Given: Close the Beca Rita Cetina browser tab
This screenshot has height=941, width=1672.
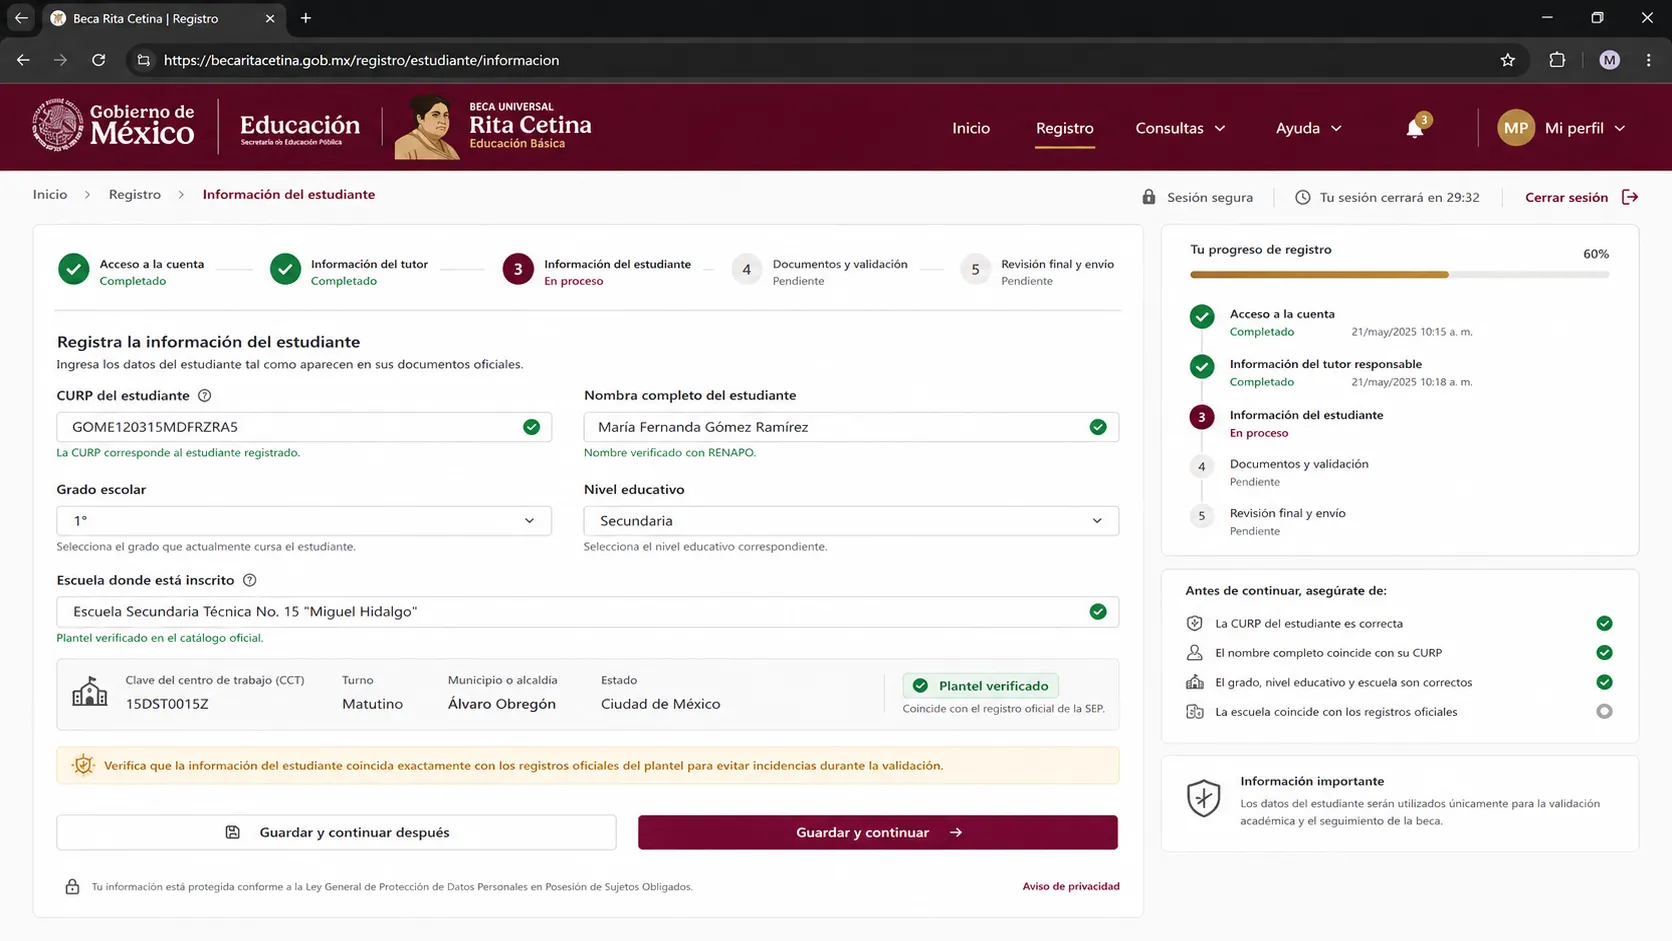Looking at the screenshot, I should pos(270,18).
